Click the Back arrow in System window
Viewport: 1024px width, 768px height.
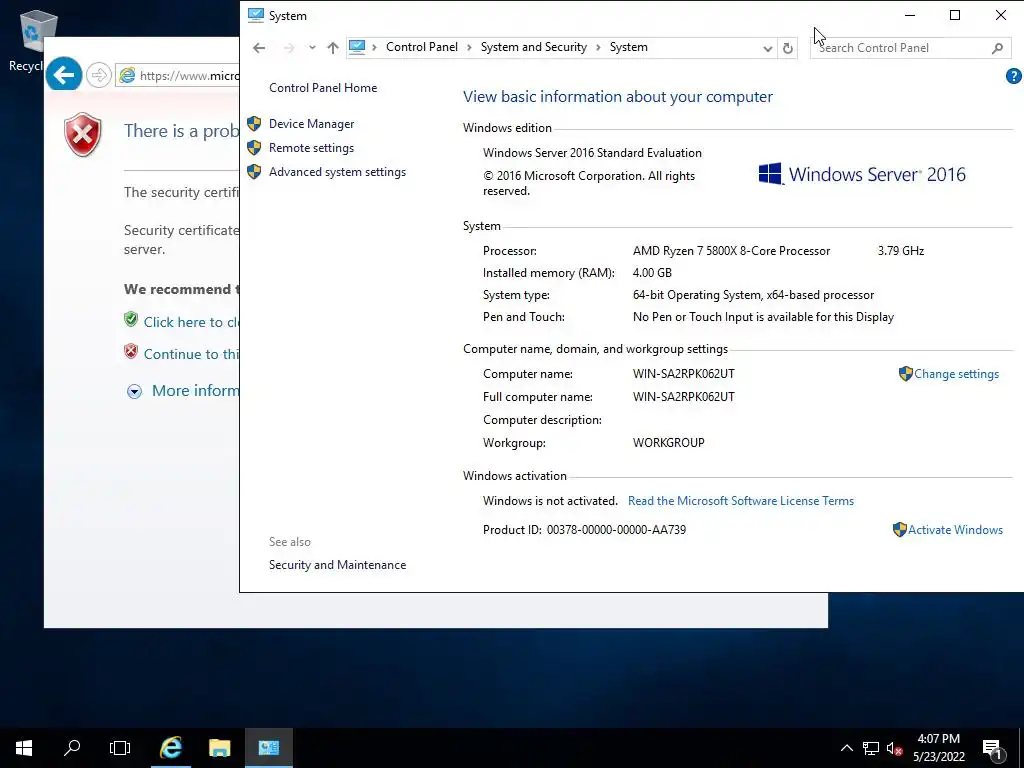pos(259,48)
